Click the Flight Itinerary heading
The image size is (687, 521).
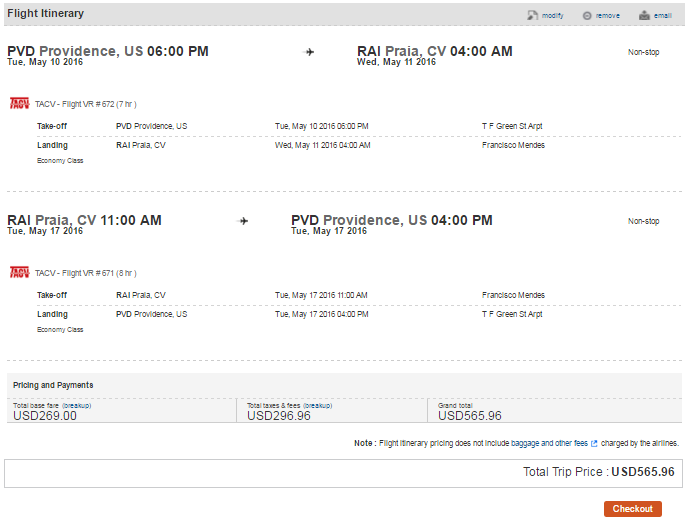46,14
